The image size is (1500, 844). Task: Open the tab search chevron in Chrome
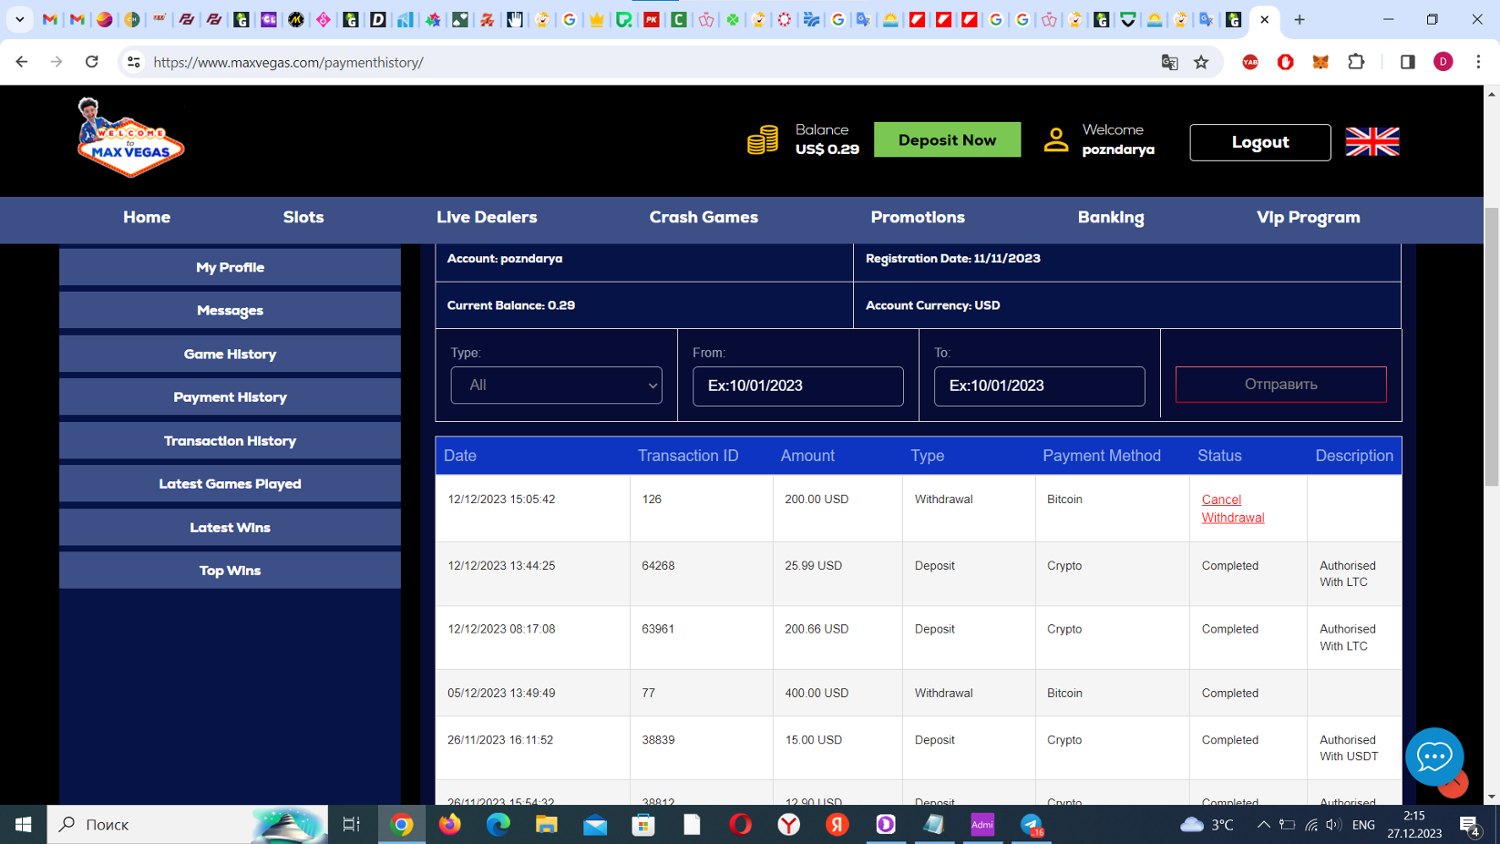19,19
